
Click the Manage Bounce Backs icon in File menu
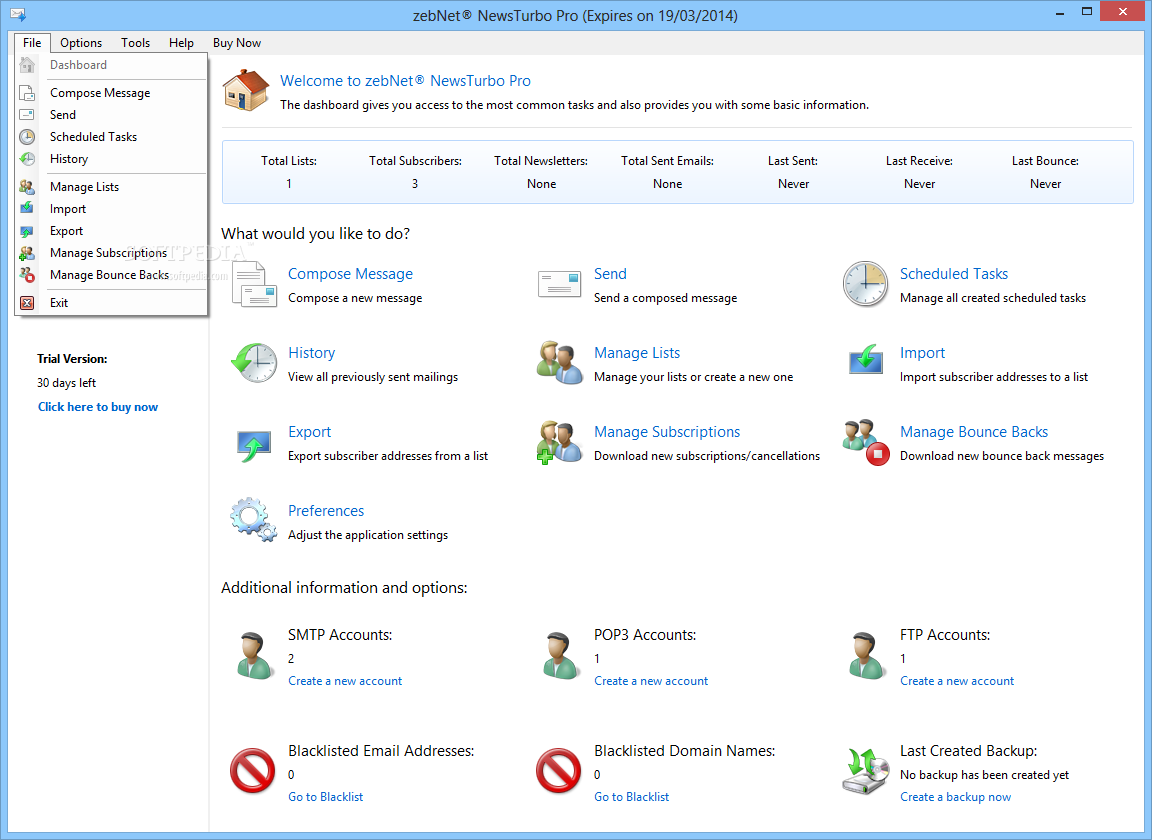coord(26,275)
